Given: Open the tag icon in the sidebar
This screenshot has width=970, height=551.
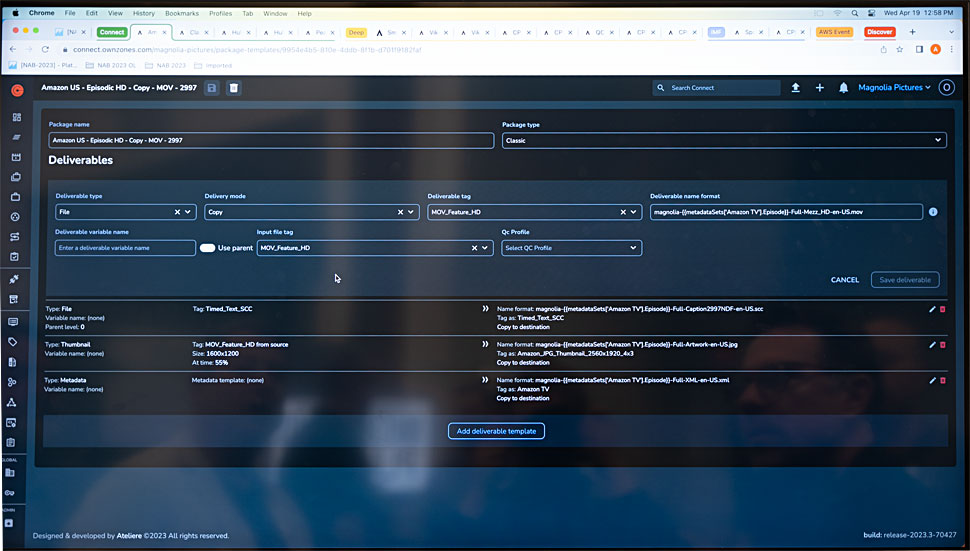Looking at the screenshot, I should (12, 342).
